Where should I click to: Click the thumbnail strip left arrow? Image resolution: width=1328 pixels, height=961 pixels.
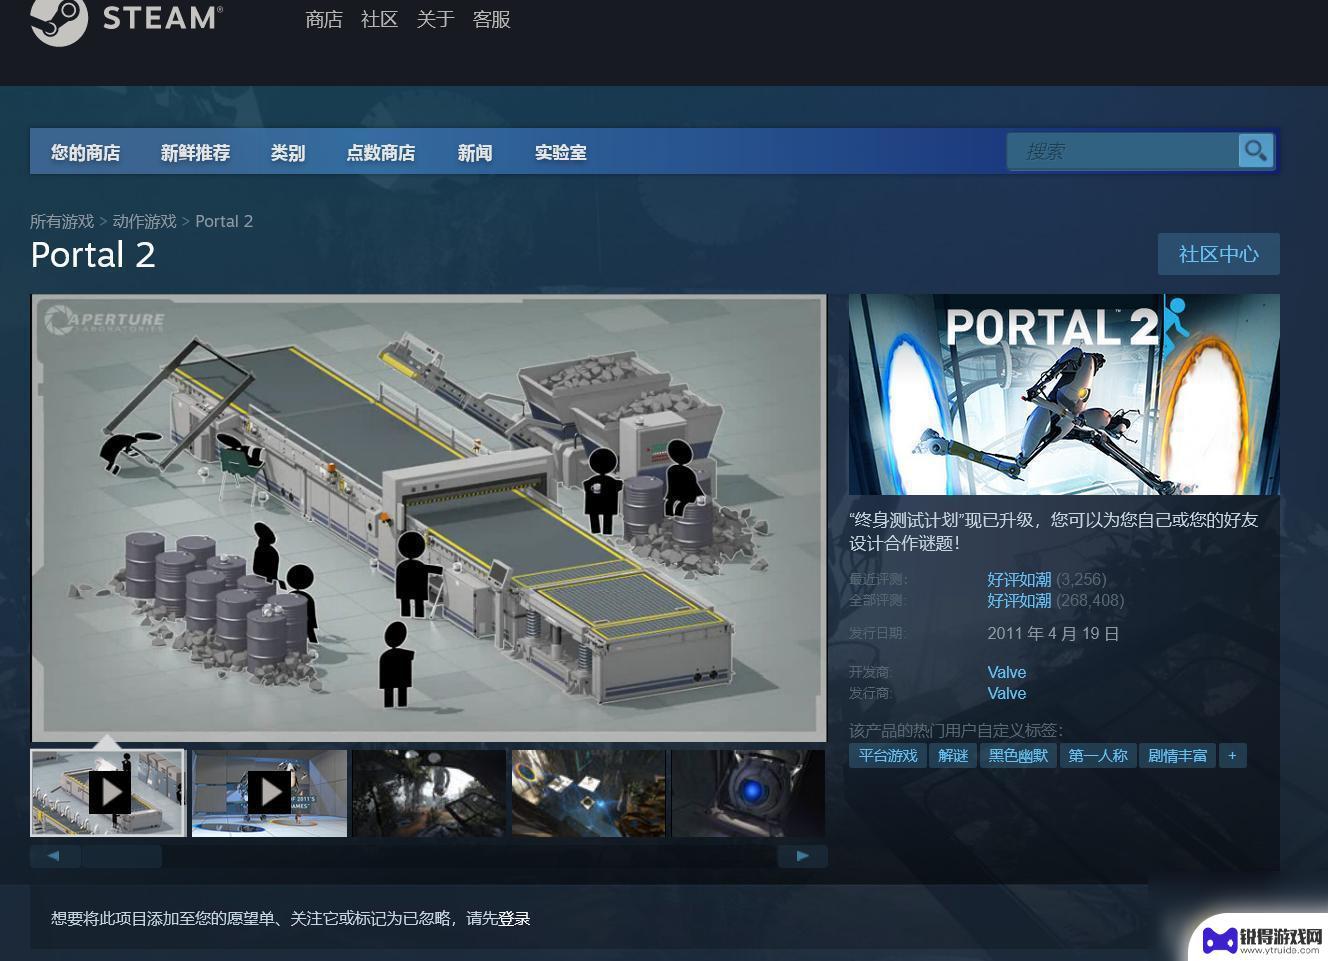pyautogui.click(x=54, y=856)
